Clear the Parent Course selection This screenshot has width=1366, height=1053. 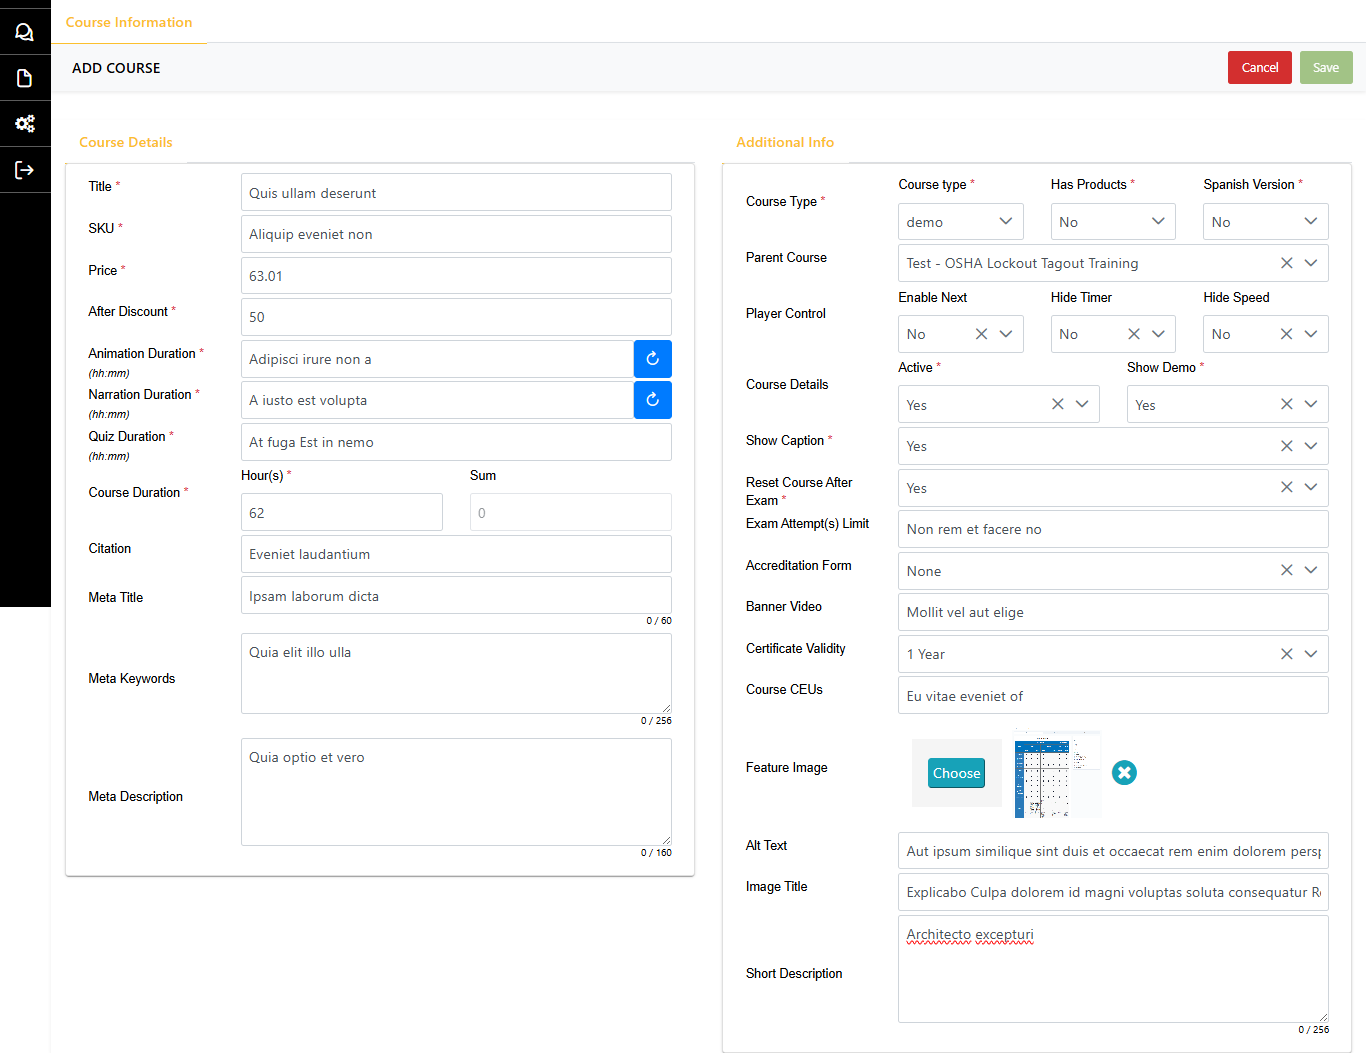point(1286,263)
